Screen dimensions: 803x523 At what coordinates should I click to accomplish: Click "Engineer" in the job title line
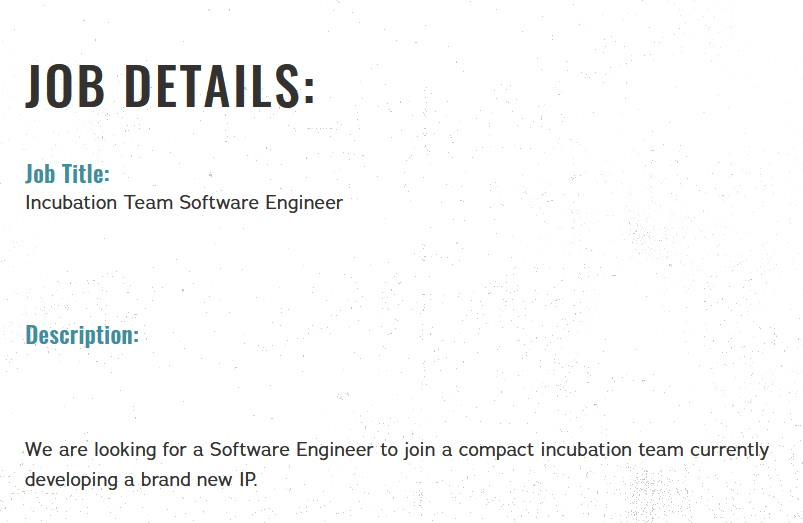coord(304,203)
